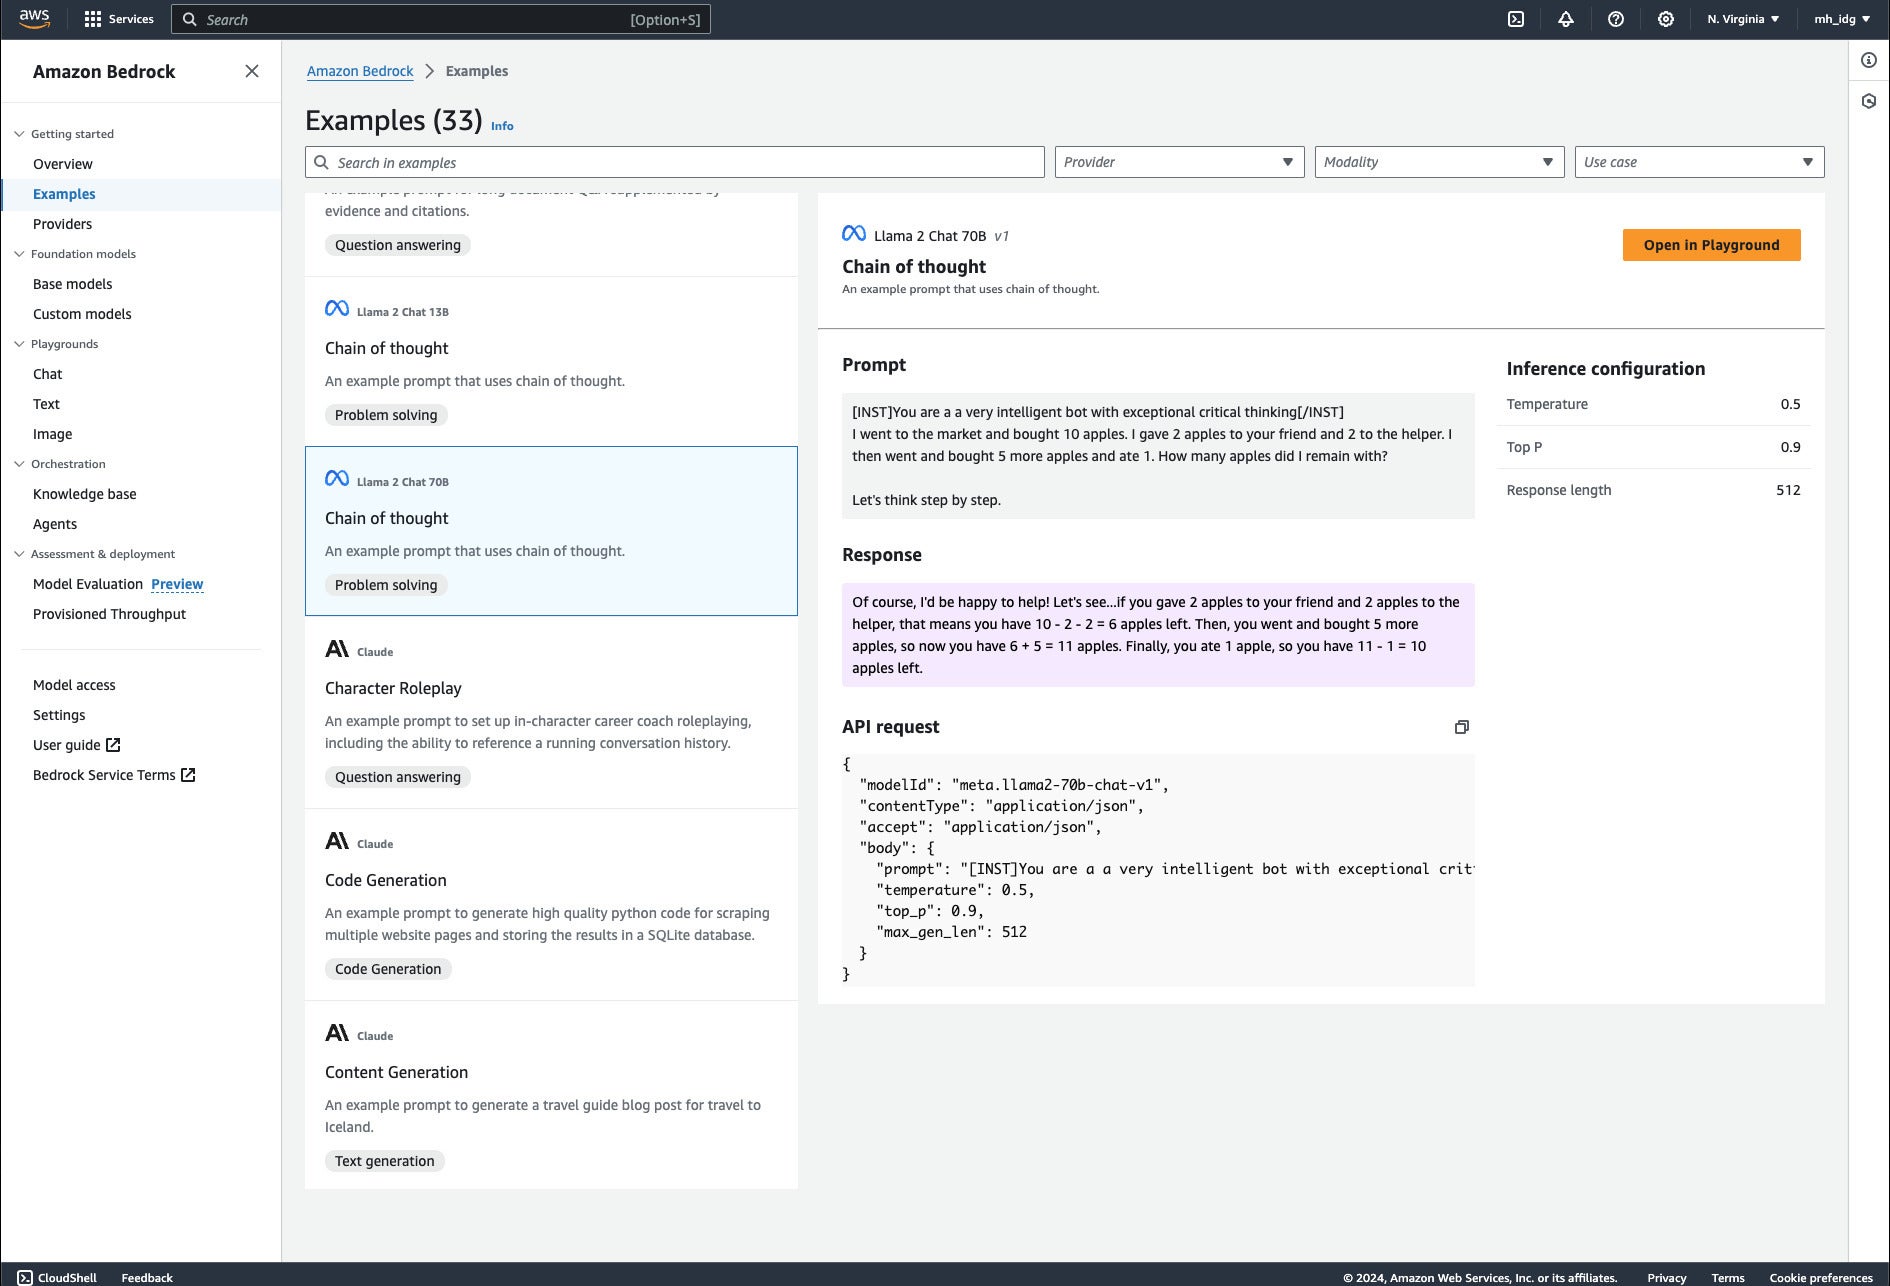1890x1286 pixels.
Task: Collapse the Orchestration section
Action: [19, 464]
